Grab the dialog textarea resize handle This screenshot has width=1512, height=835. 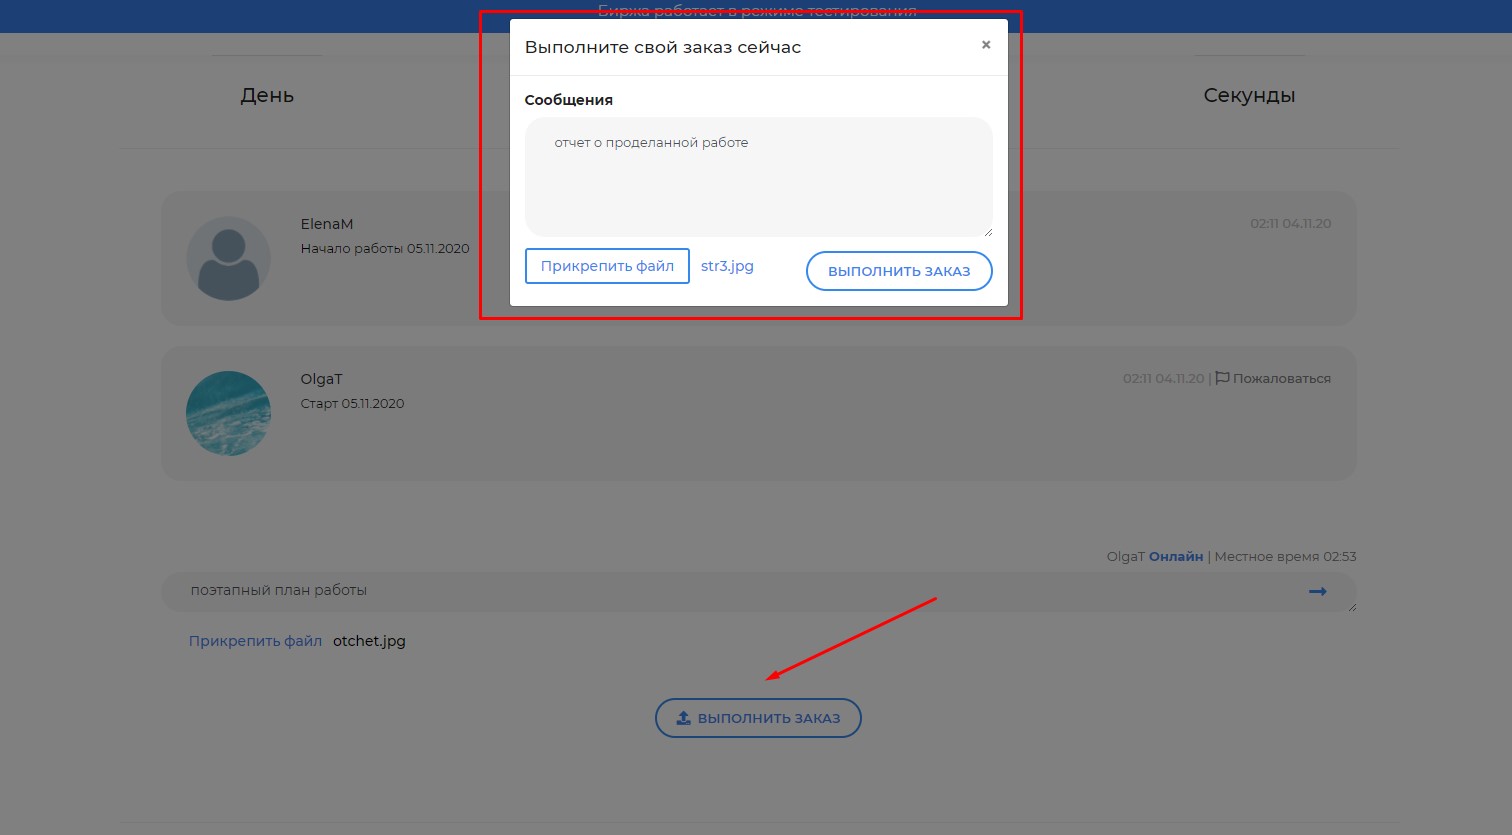[988, 232]
